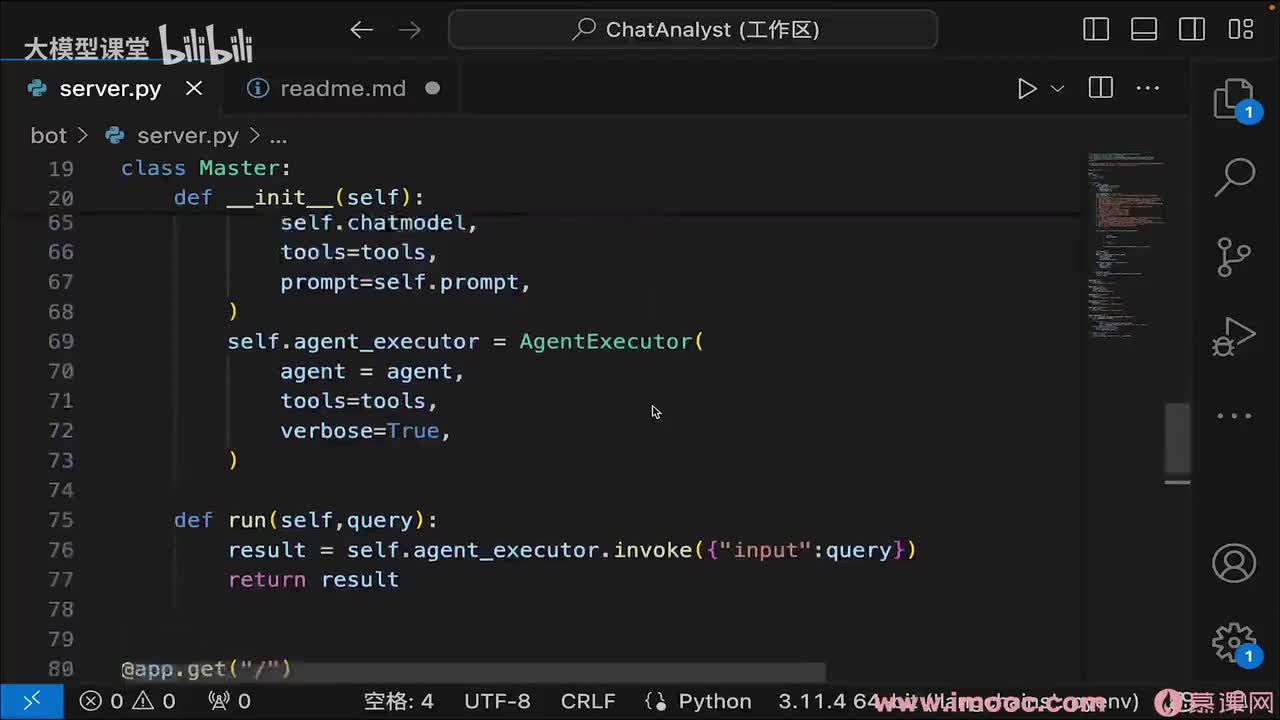Image resolution: width=1280 pixels, height=720 pixels.
Task: Run the Python file with the play button
Action: point(1027,88)
